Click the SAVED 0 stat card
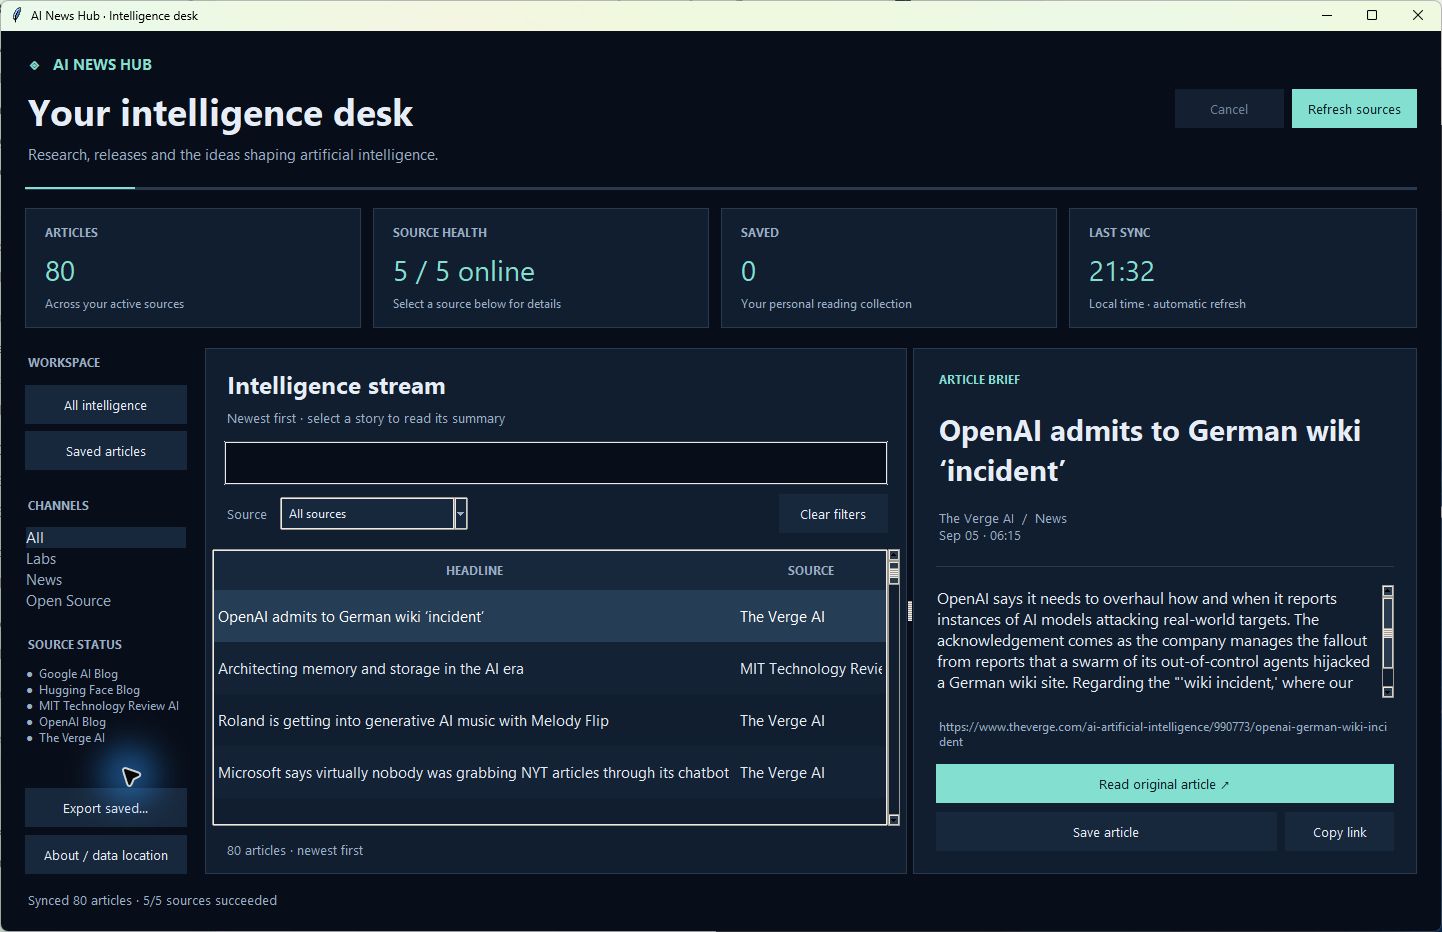Viewport: 1442px width, 932px height. [x=889, y=268]
